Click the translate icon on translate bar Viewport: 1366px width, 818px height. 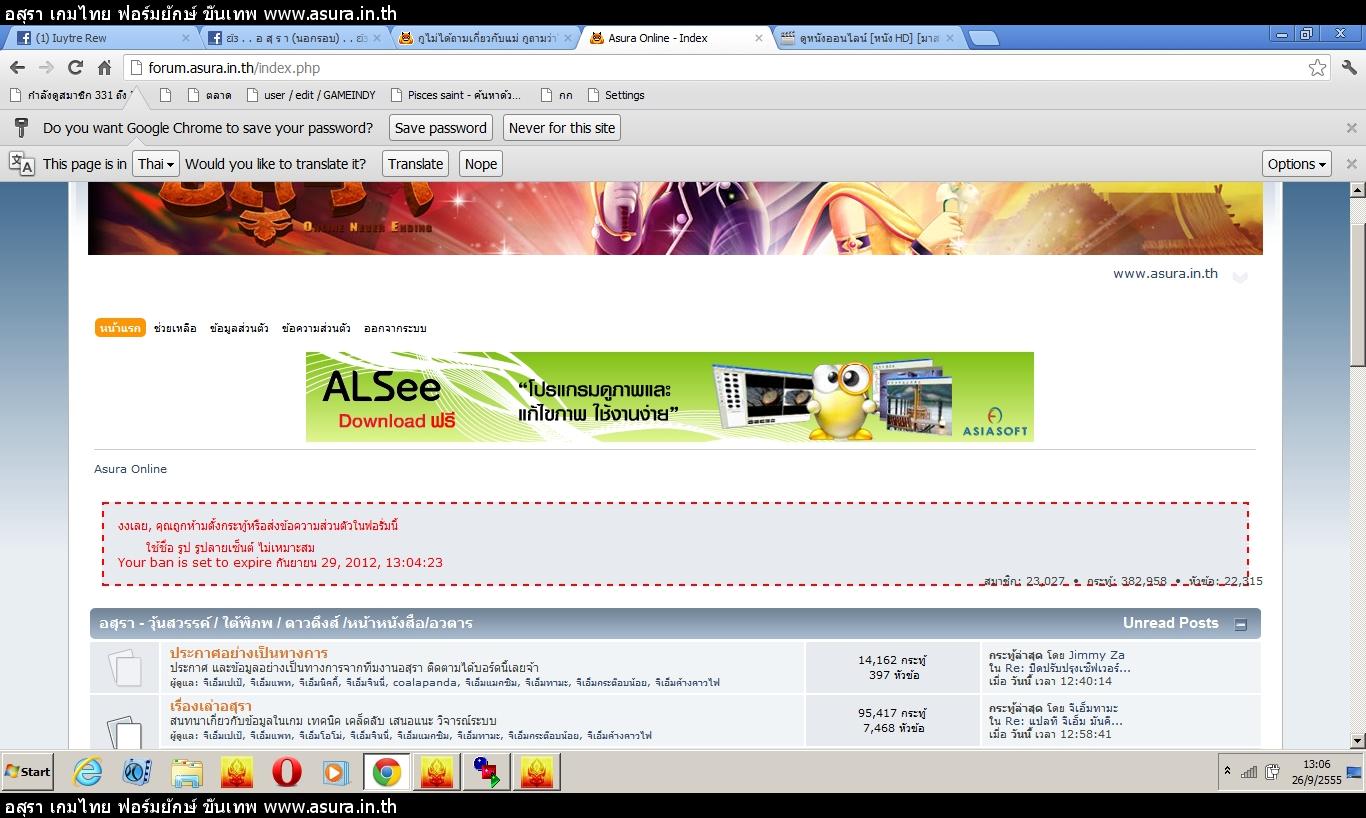(21, 164)
